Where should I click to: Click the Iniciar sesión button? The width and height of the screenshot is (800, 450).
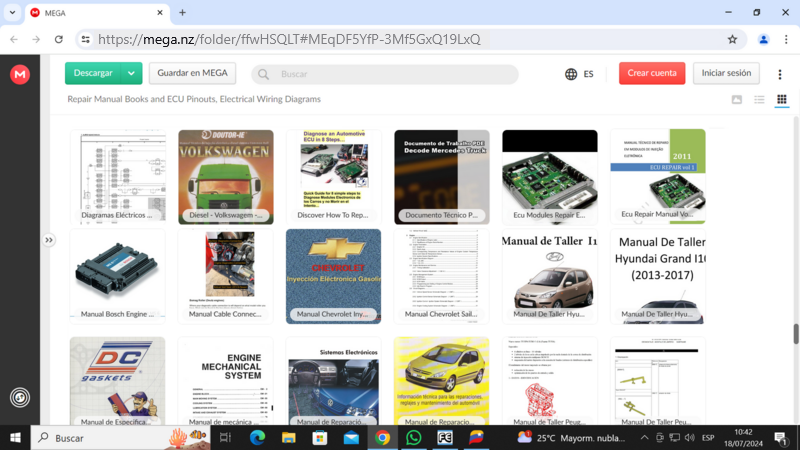(x=726, y=73)
